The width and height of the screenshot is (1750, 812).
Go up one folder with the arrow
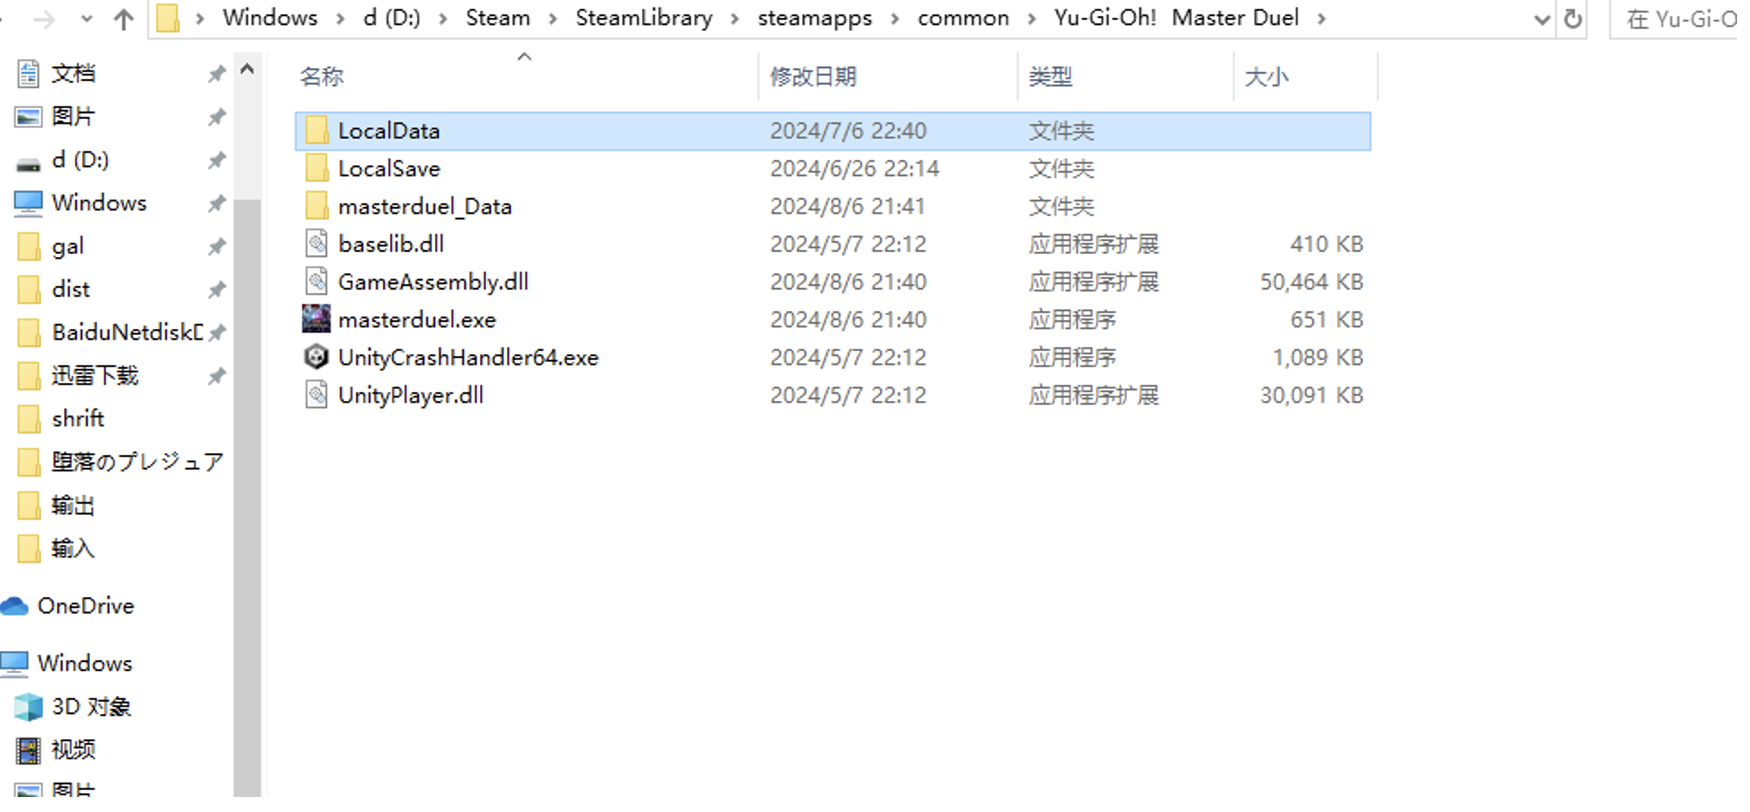click(124, 19)
